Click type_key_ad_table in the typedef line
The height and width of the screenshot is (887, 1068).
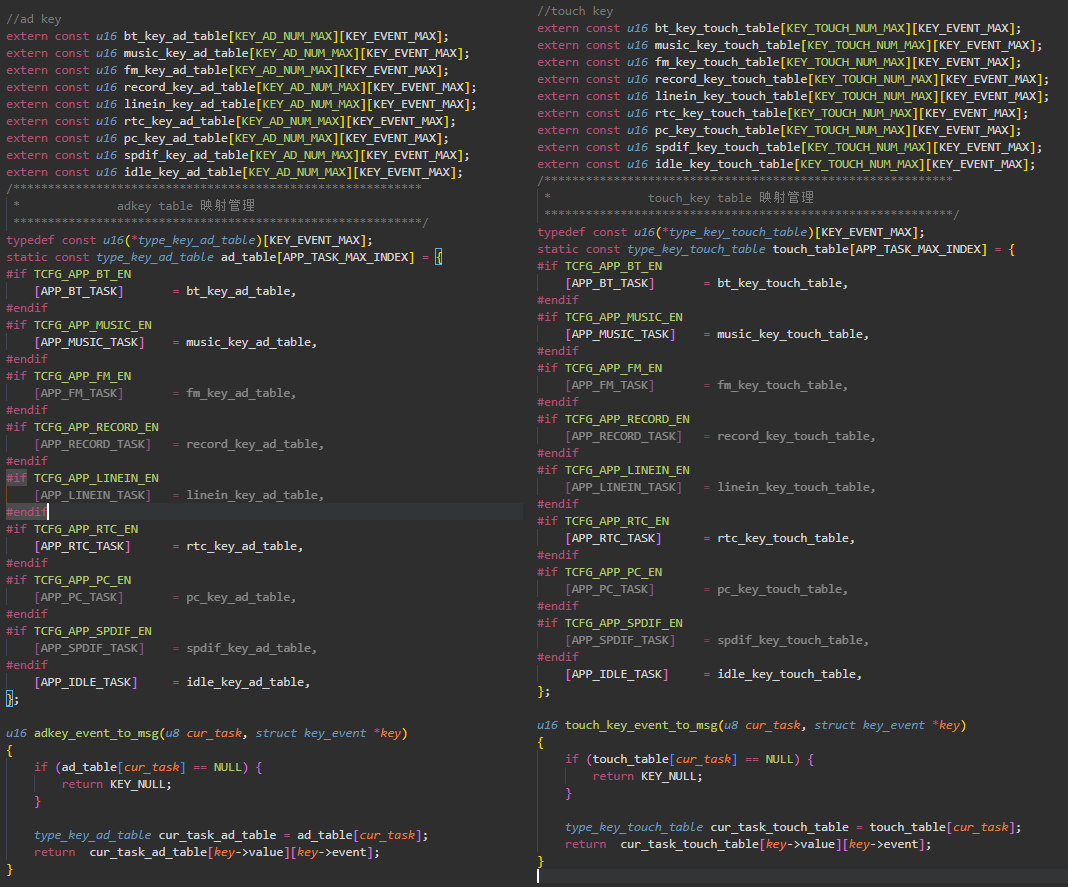[x=196, y=240]
